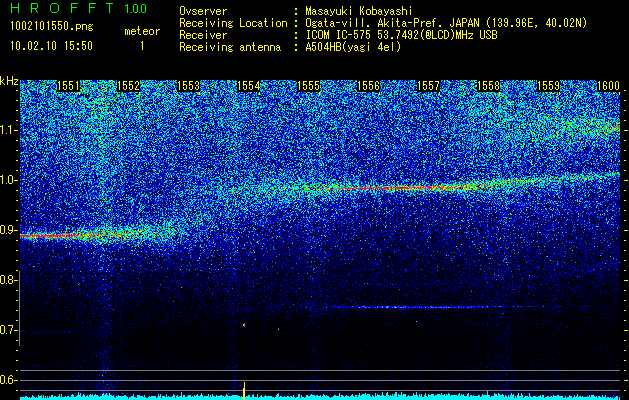Click the Ogata-vill. Akita-Pref. JAPAN location text
Screen dimensions: 629x400
click(x=446, y=23)
